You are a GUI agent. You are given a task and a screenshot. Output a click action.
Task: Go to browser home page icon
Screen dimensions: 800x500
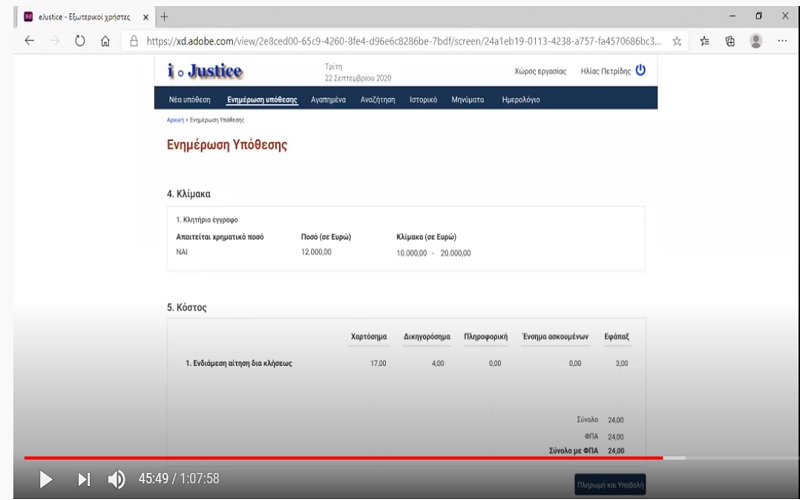(106, 41)
